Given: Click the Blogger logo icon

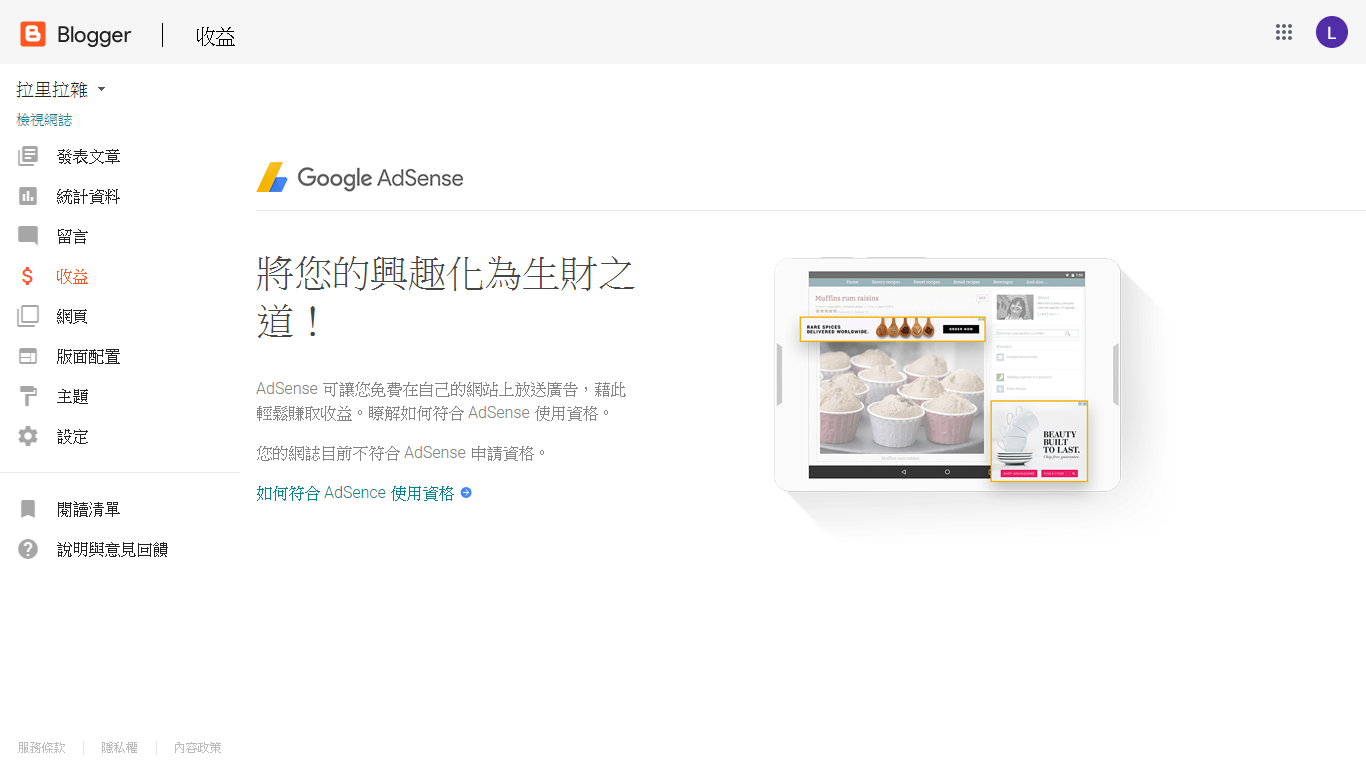Looking at the screenshot, I should point(33,34).
